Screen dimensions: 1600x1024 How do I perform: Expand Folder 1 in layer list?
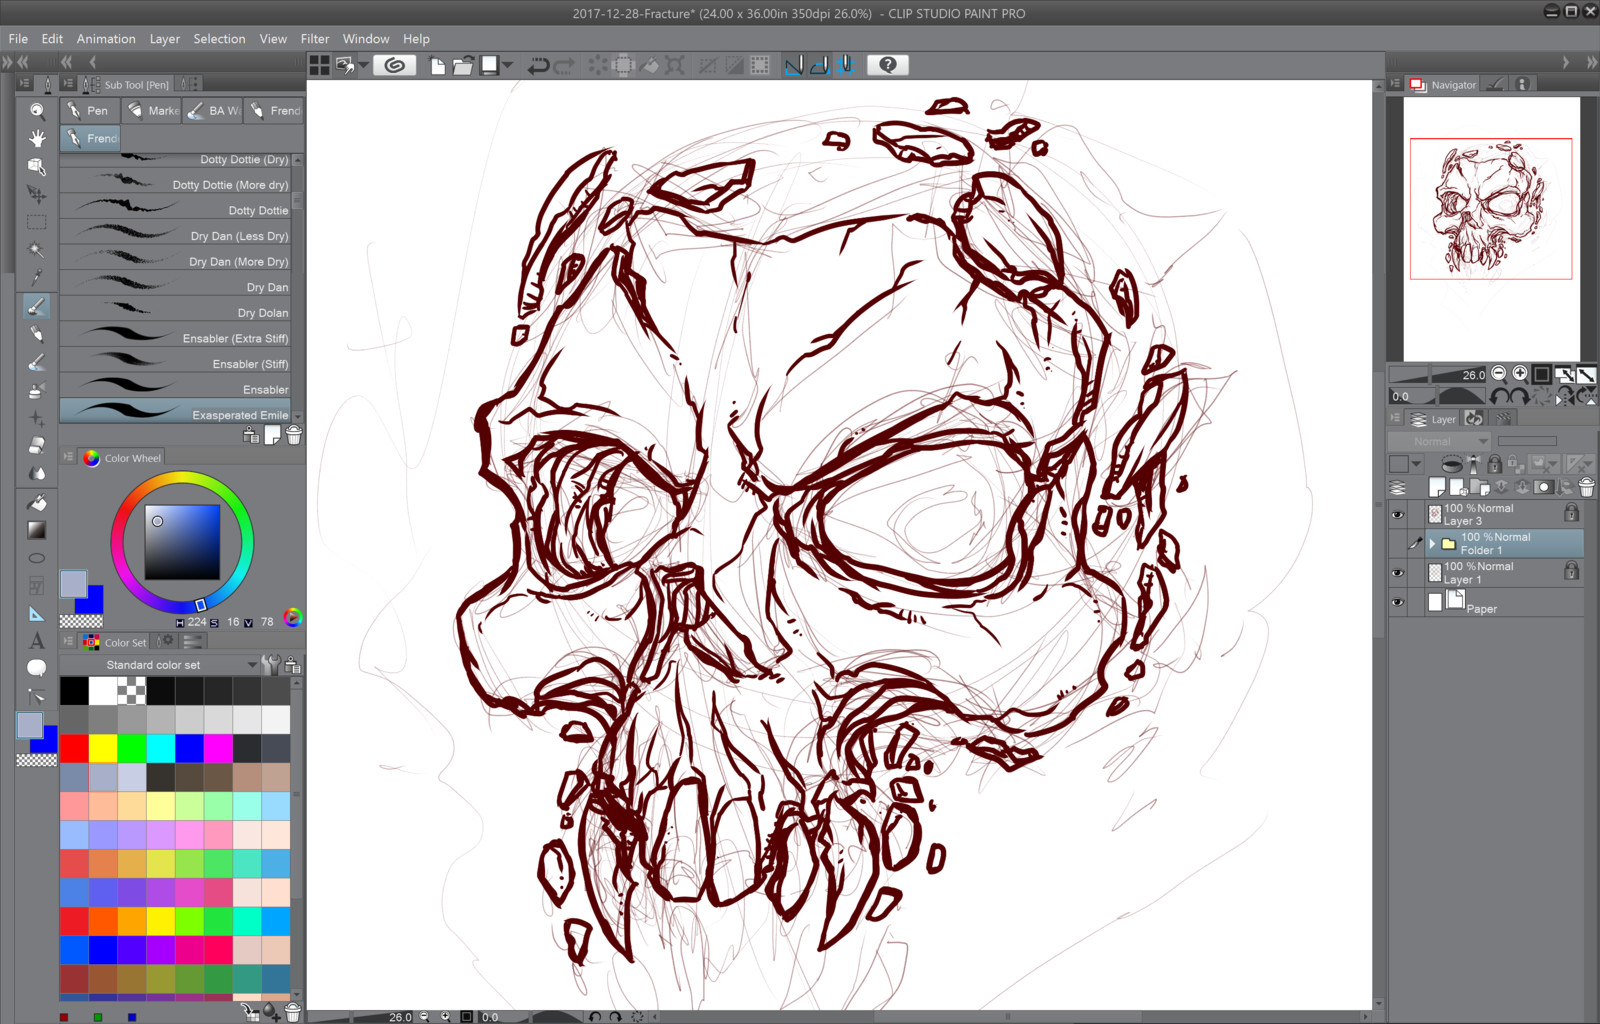coord(1432,543)
